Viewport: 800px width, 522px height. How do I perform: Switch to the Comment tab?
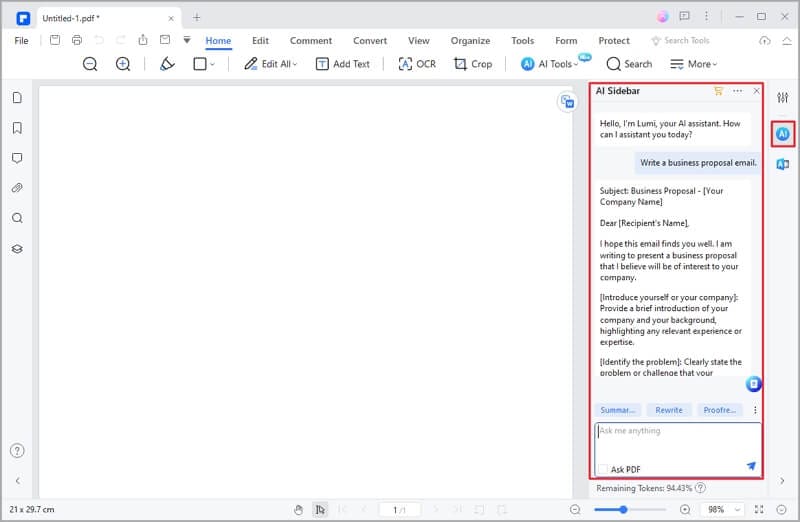(311, 40)
